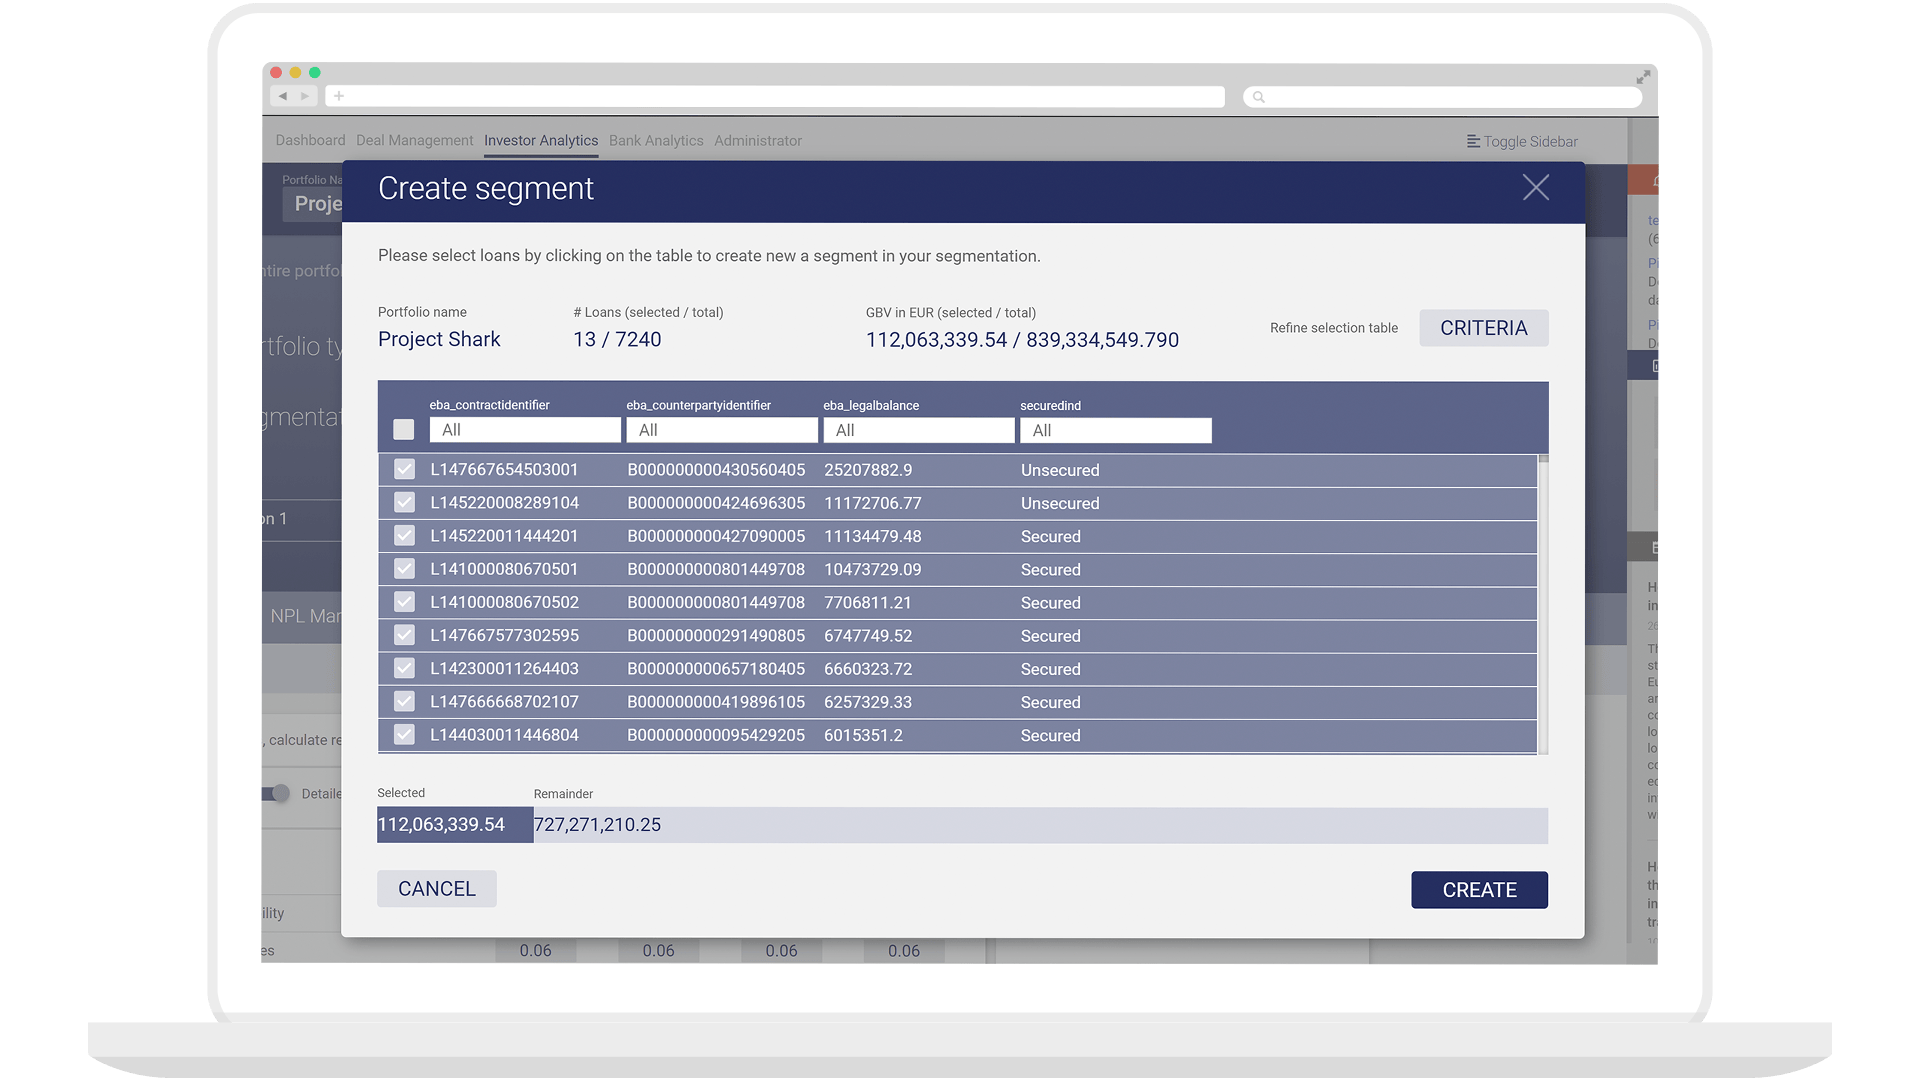The height and width of the screenshot is (1080, 1920).
Task: Open the eba_legalbalance All filter
Action: click(x=919, y=430)
